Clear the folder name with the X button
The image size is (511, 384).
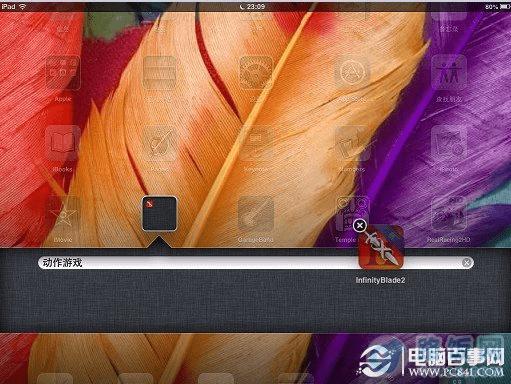tap(467, 263)
